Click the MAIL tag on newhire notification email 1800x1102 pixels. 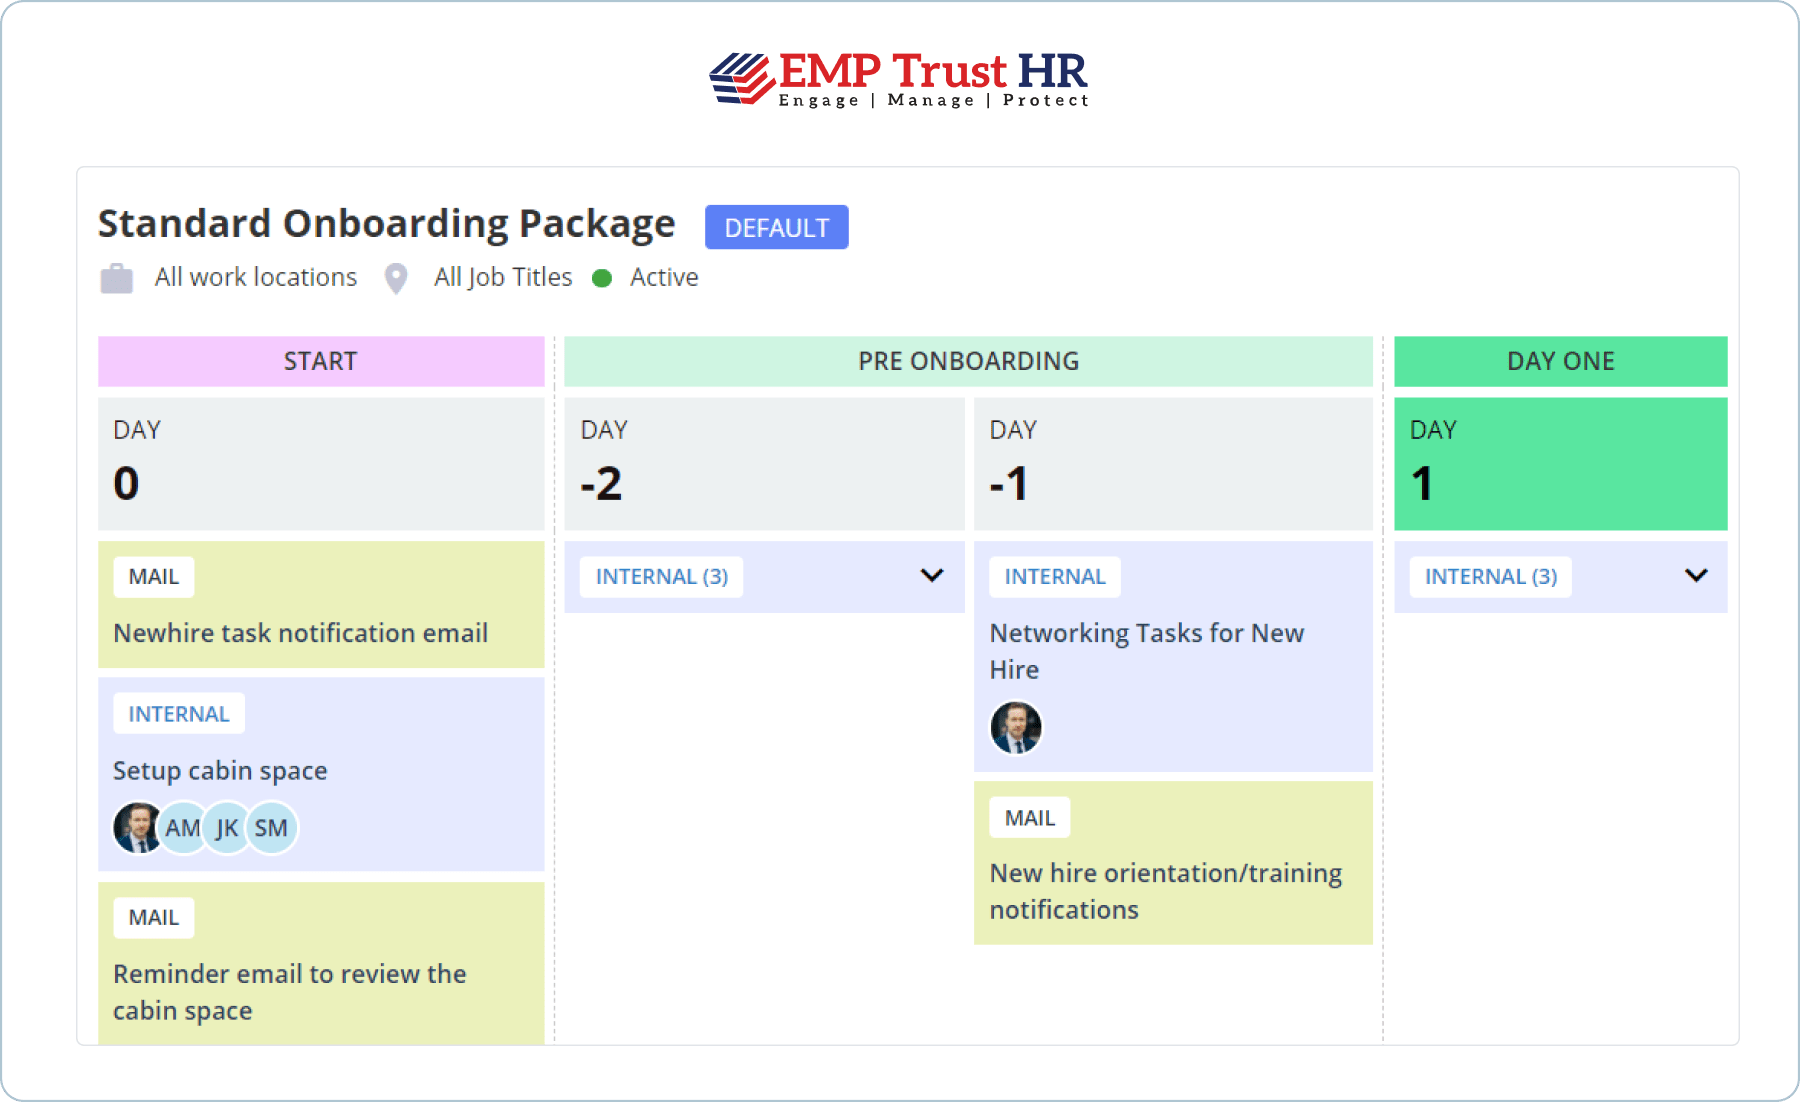(x=153, y=576)
